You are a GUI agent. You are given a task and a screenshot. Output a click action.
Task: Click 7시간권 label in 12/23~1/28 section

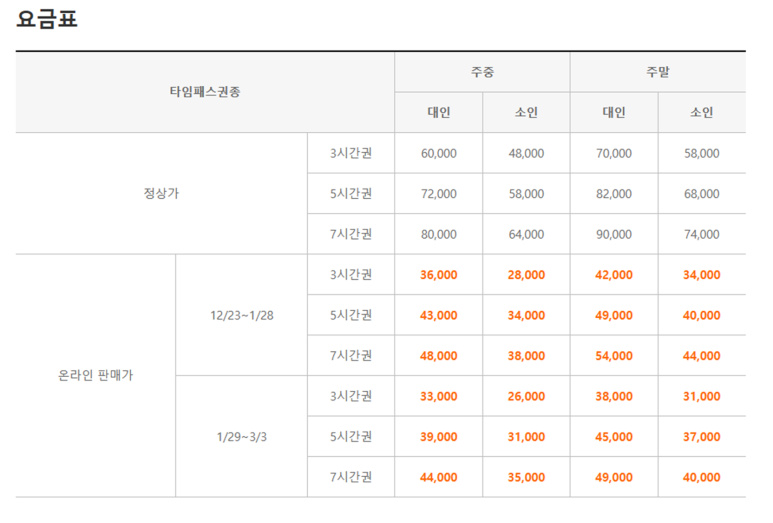351,355
